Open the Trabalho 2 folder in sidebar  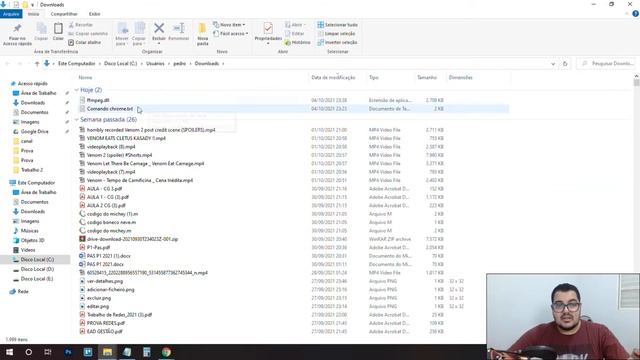31,170
